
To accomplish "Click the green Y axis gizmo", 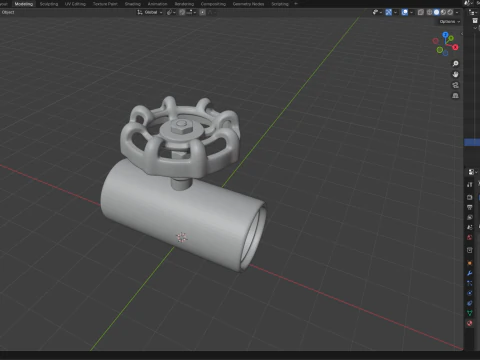I will tap(451, 39).
